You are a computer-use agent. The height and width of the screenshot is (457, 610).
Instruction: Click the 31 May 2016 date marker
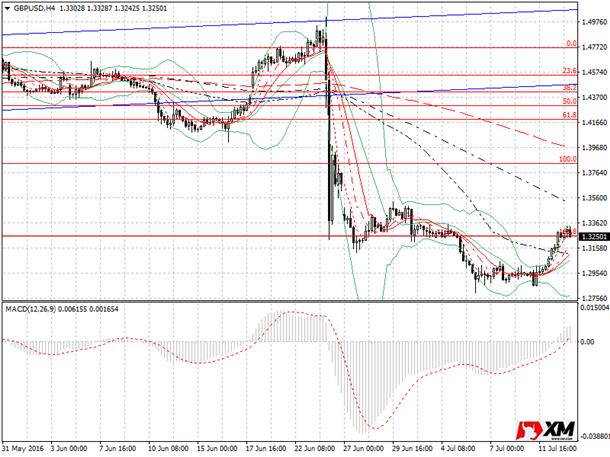(23, 448)
